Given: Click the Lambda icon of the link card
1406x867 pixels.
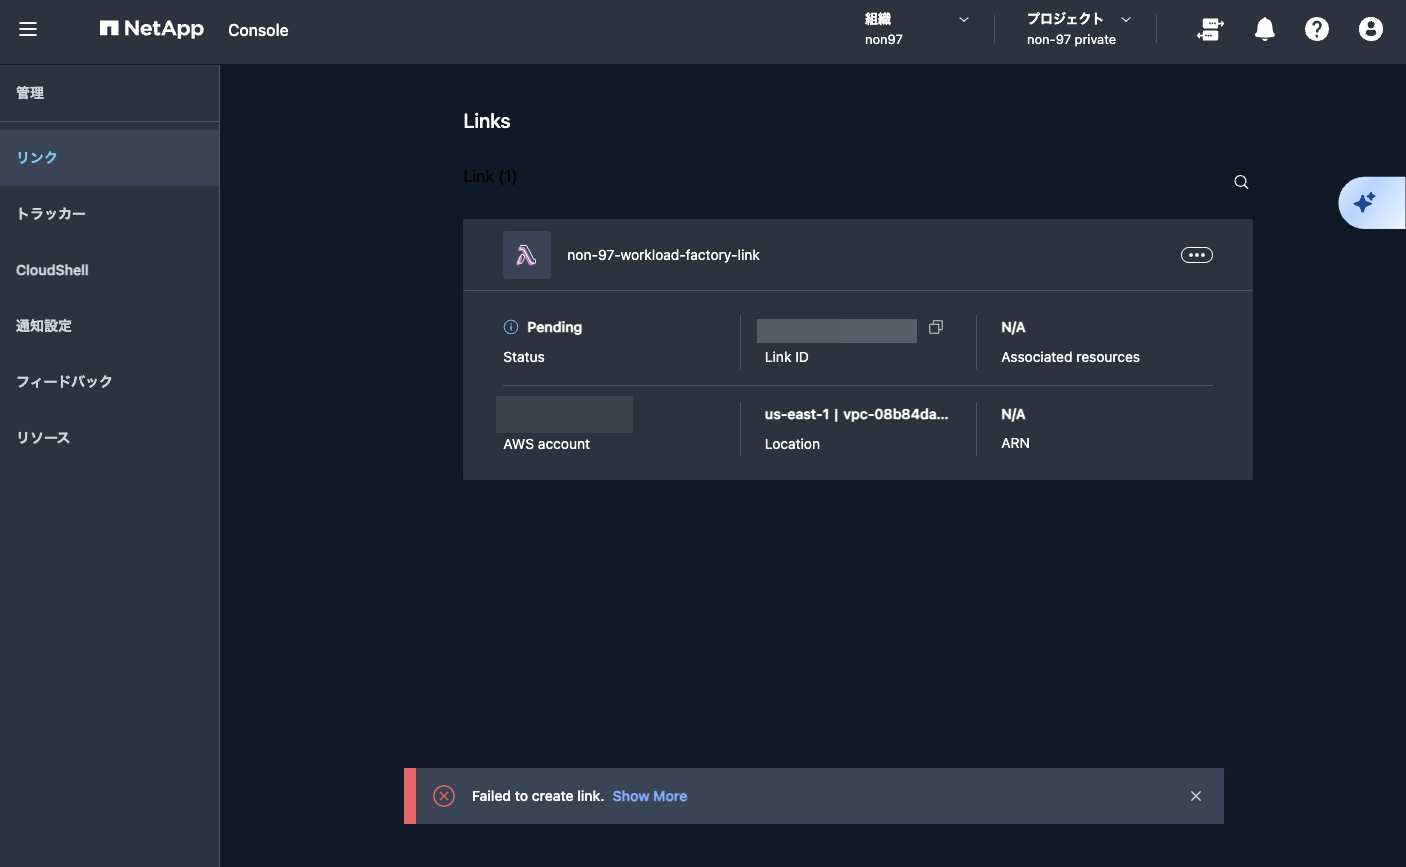Looking at the screenshot, I should pyautogui.click(x=527, y=255).
